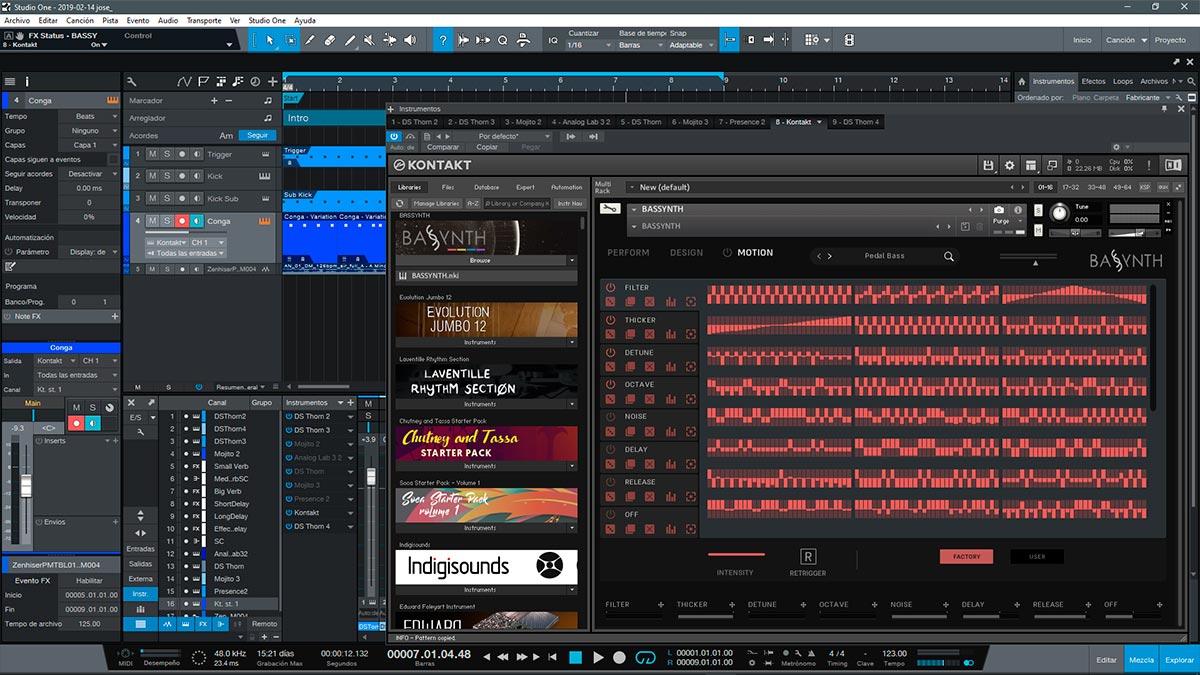This screenshot has height=675, width=1200.
Task: Search Bassynth presets with magnifier icon
Action: 949,256
